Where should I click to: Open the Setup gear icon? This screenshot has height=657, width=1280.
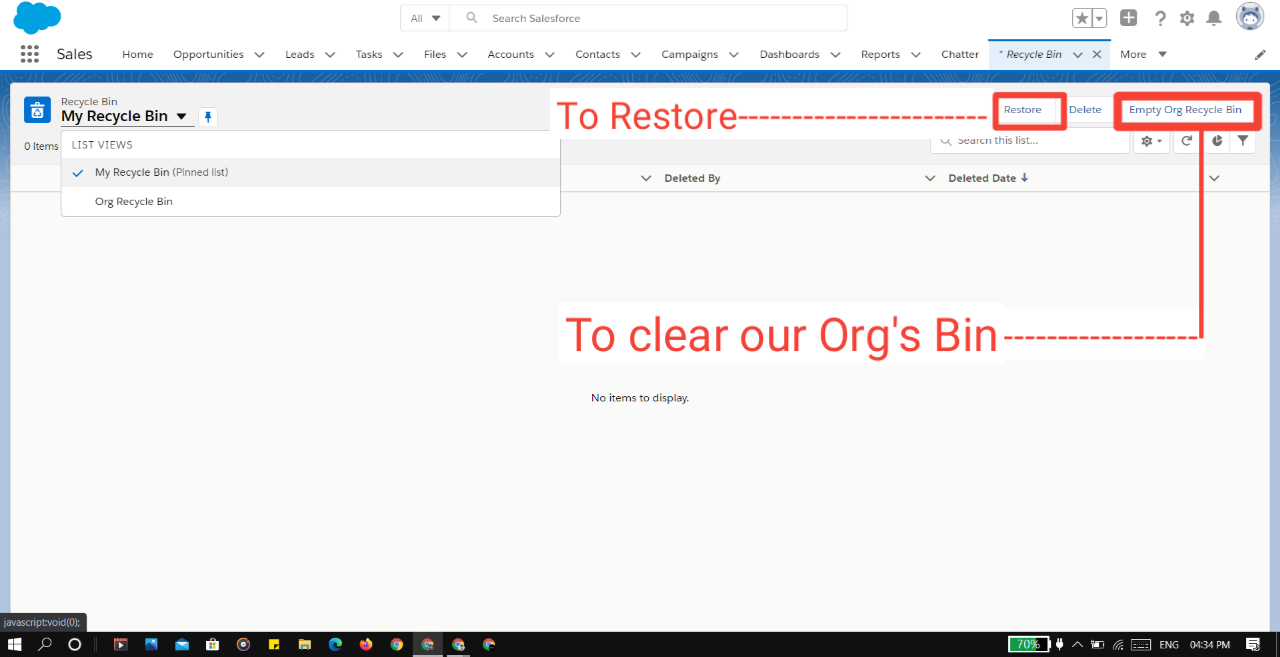(x=1186, y=17)
